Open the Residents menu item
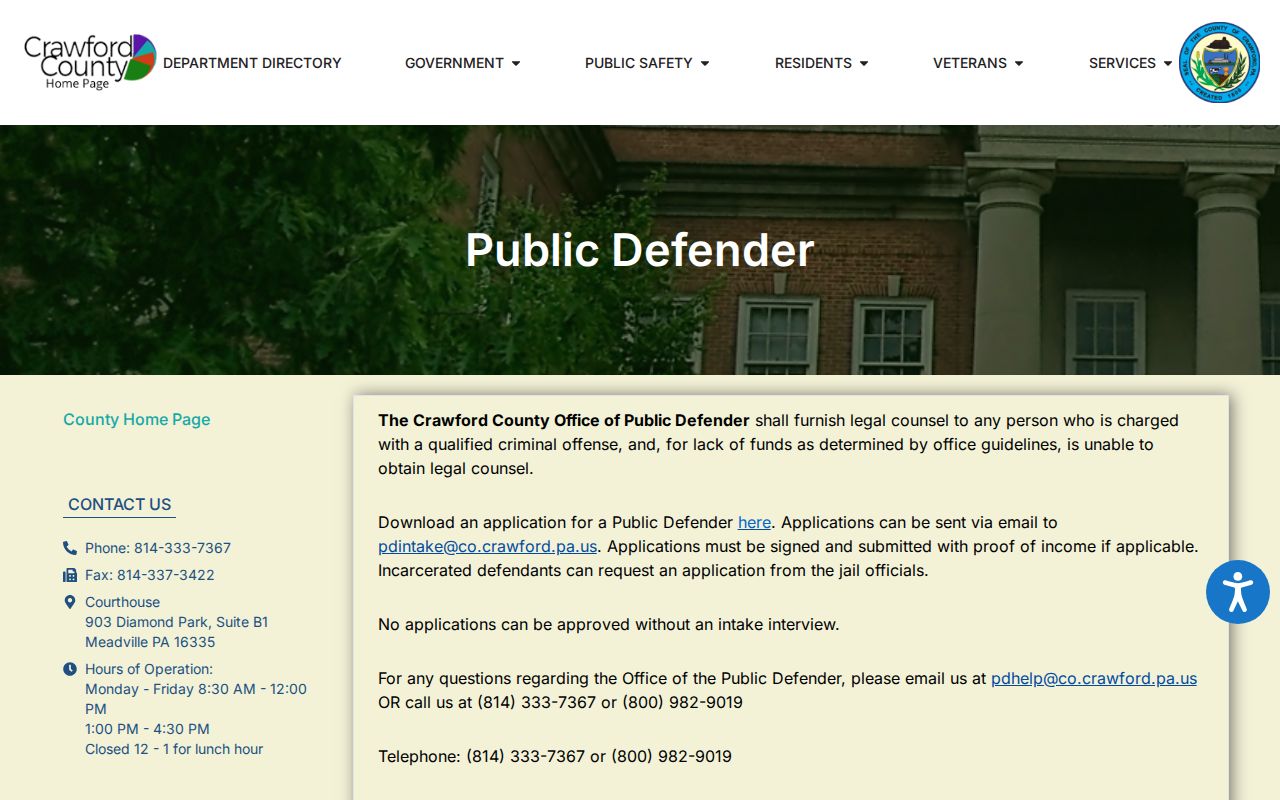Image resolution: width=1280 pixels, height=800 pixels. [813, 63]
